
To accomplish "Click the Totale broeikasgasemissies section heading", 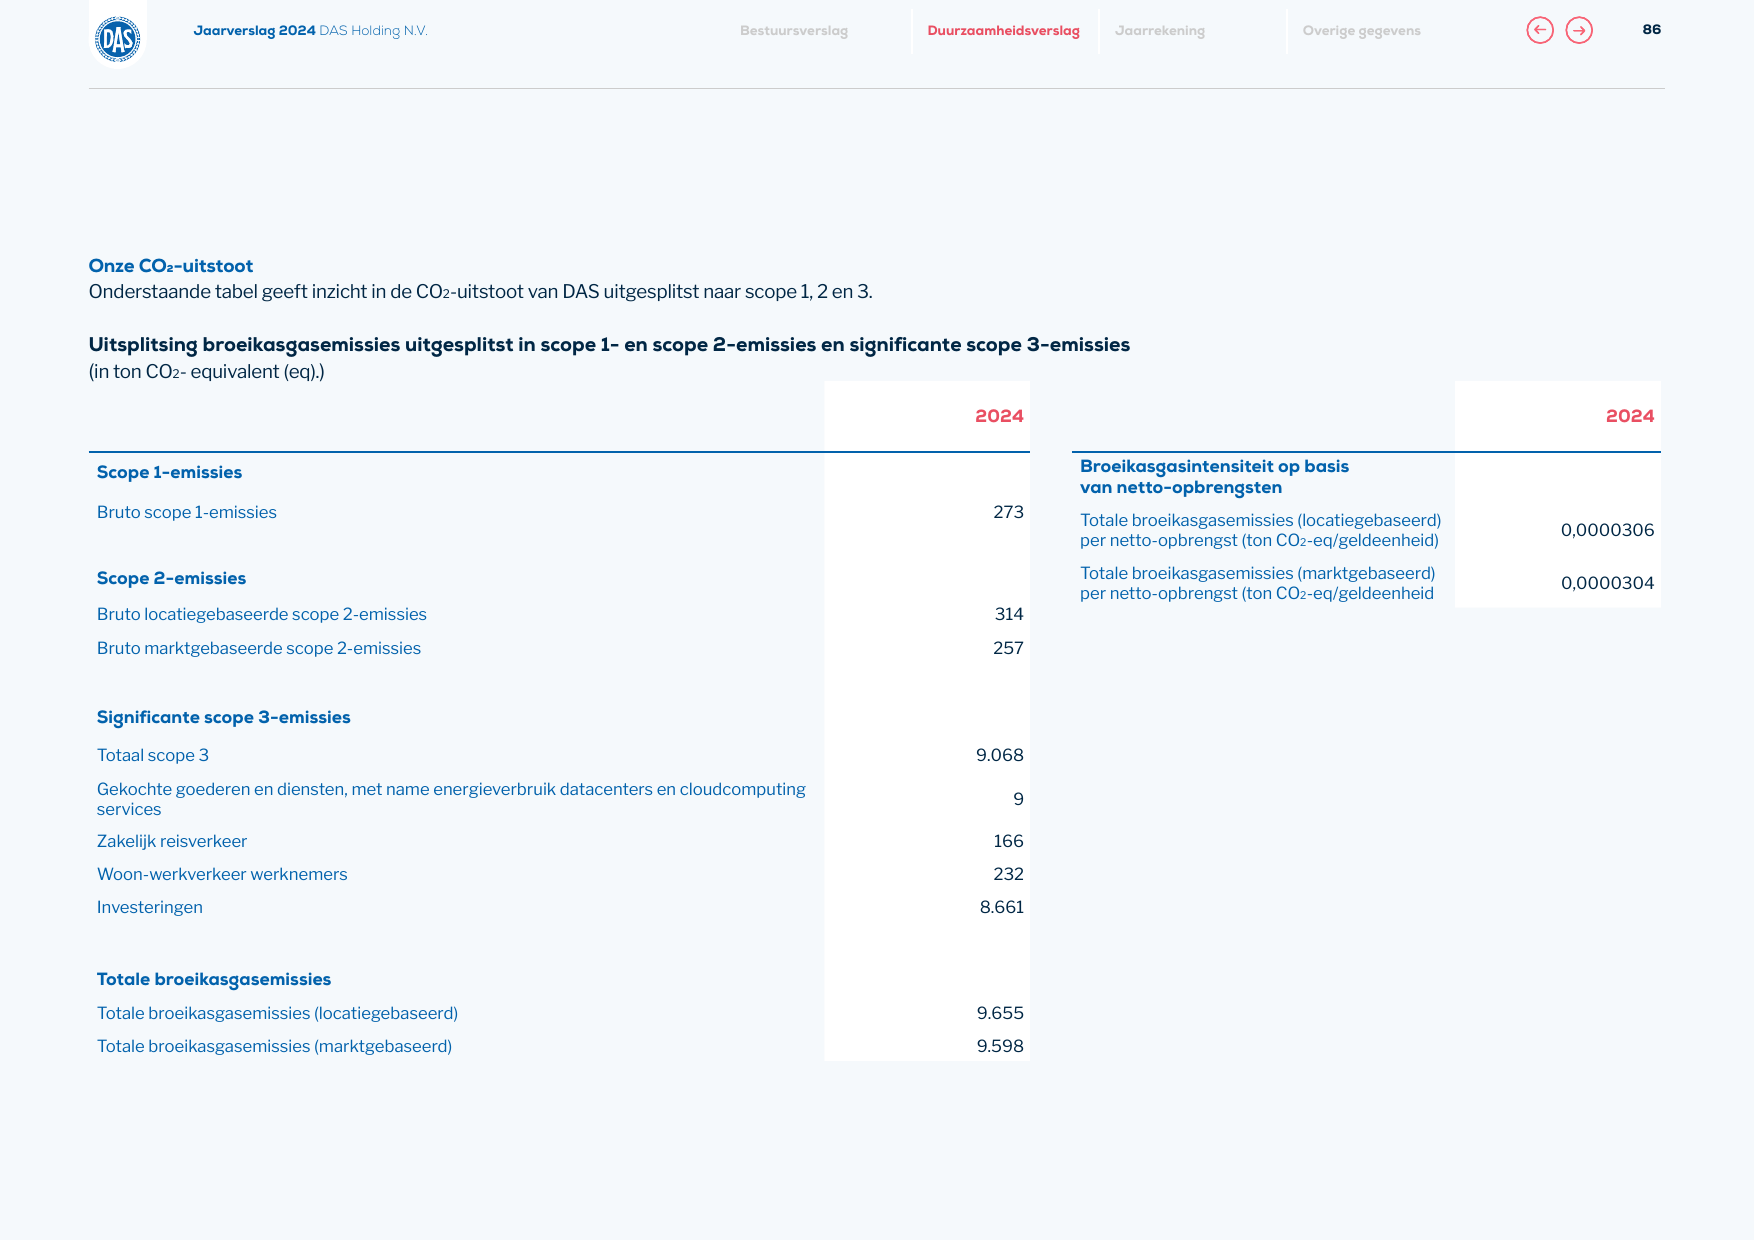I will click(214, 980).
